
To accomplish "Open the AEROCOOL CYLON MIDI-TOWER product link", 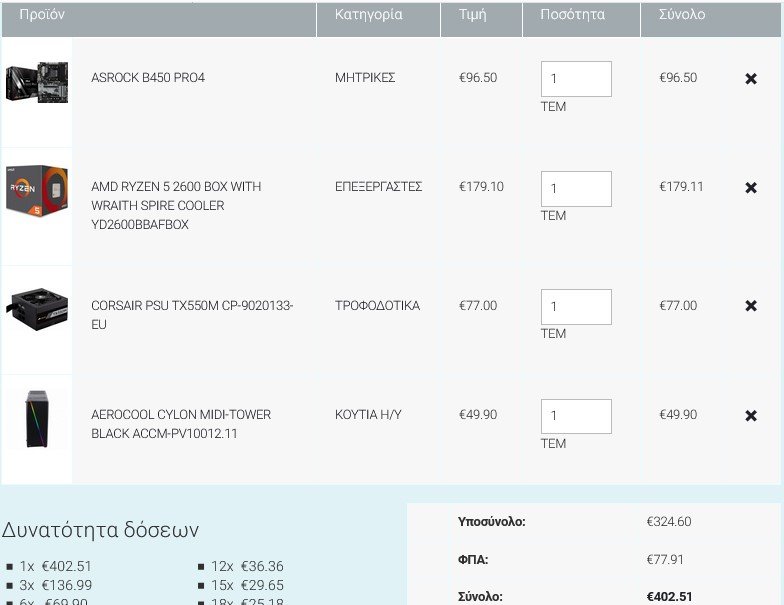I will click(x=181, y=424).
